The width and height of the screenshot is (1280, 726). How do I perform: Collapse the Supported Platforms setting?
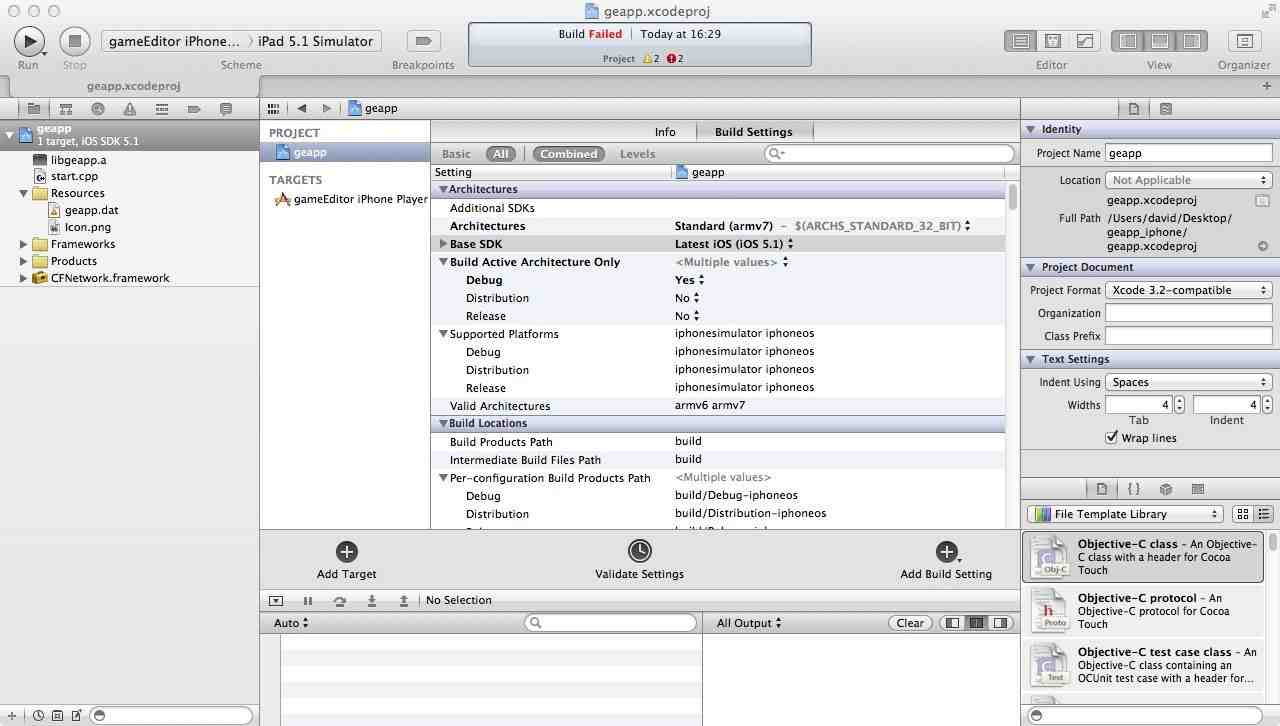443,334
